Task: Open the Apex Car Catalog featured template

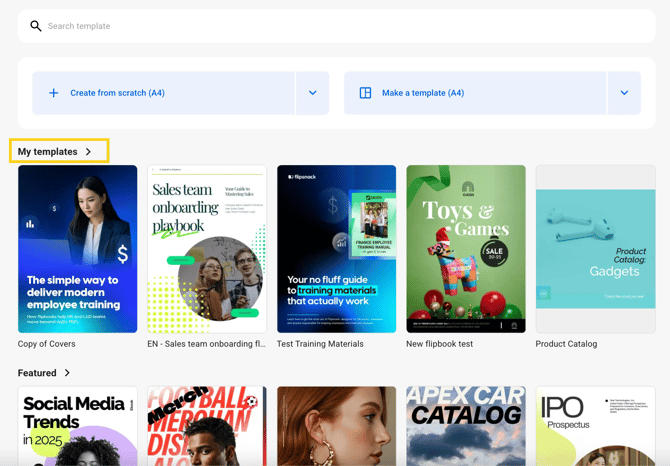Action: [x=466, y=426]
